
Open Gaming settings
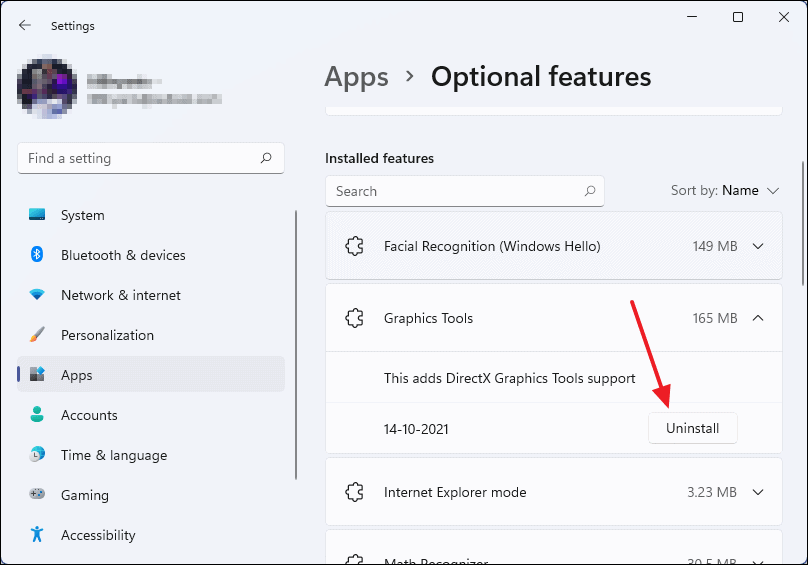coord(150,495)
